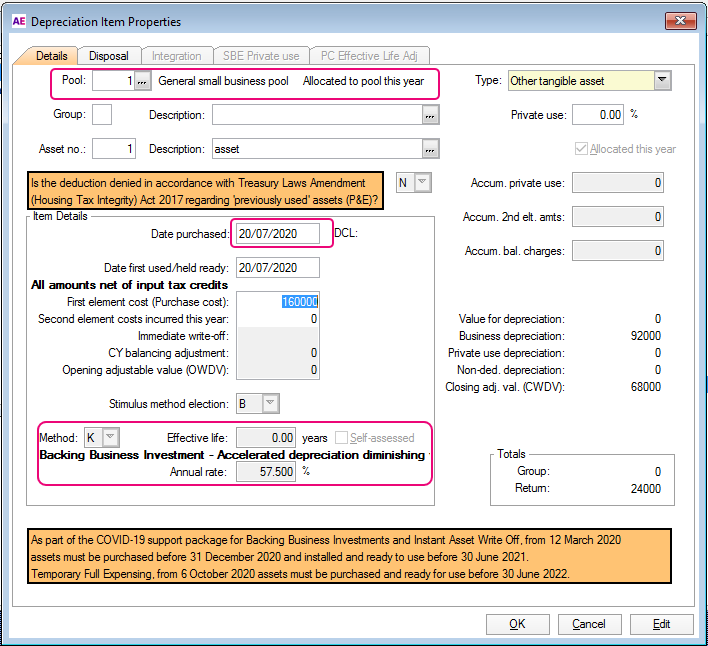Click the Cancel button

589,624
